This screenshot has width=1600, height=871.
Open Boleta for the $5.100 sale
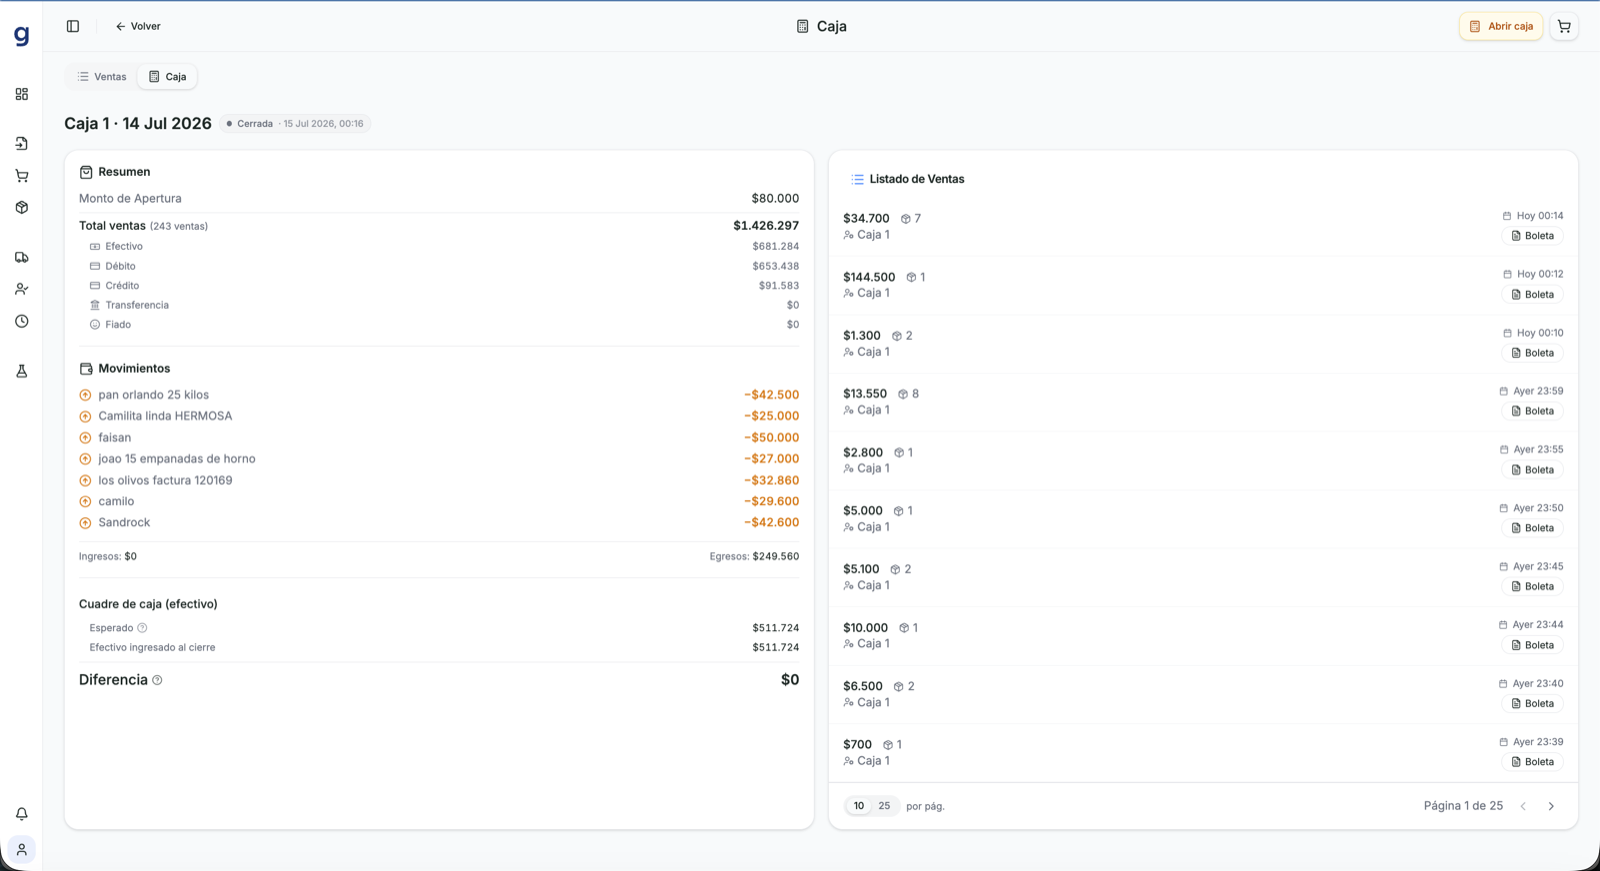pos(1532,587)
